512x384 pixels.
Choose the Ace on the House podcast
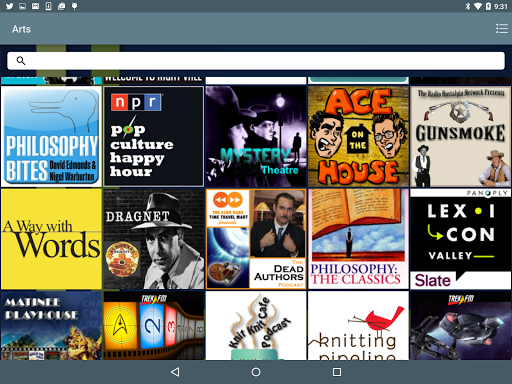(358, 136)
